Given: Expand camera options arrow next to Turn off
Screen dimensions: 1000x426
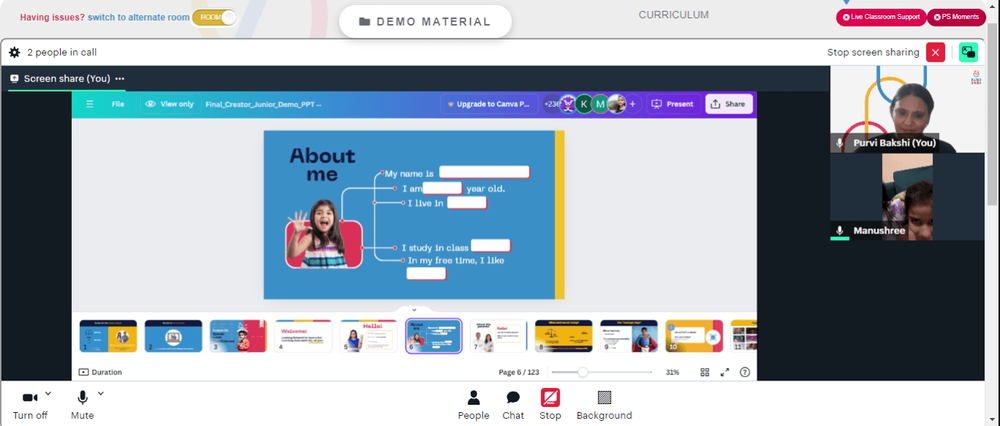Looking at the screenshot, I should 48,393.
